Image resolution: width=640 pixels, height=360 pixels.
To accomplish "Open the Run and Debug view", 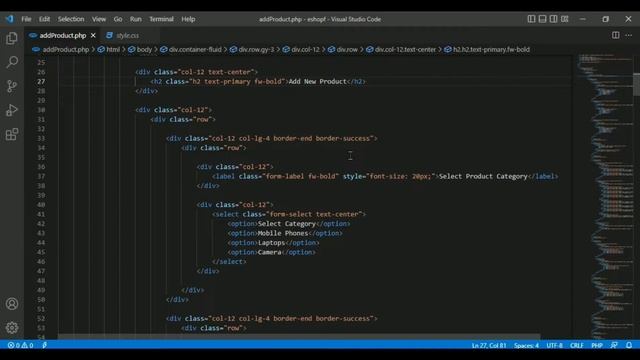I will click(12, 110).
